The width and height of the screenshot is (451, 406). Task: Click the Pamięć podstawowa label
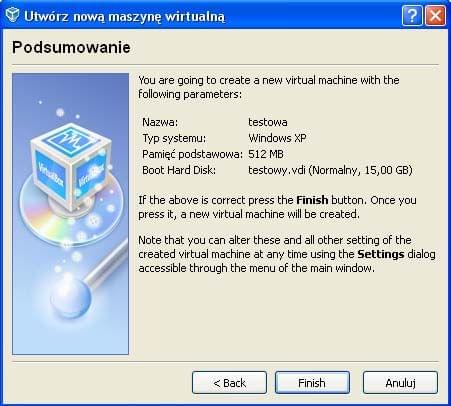[x=192, y=154]
